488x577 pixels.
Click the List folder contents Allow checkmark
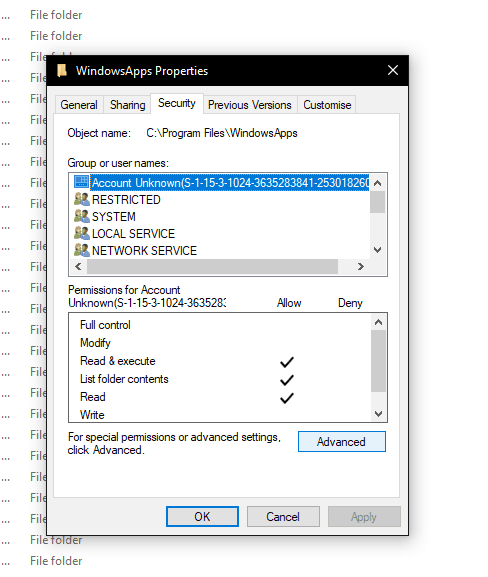[x=287, y=380]
